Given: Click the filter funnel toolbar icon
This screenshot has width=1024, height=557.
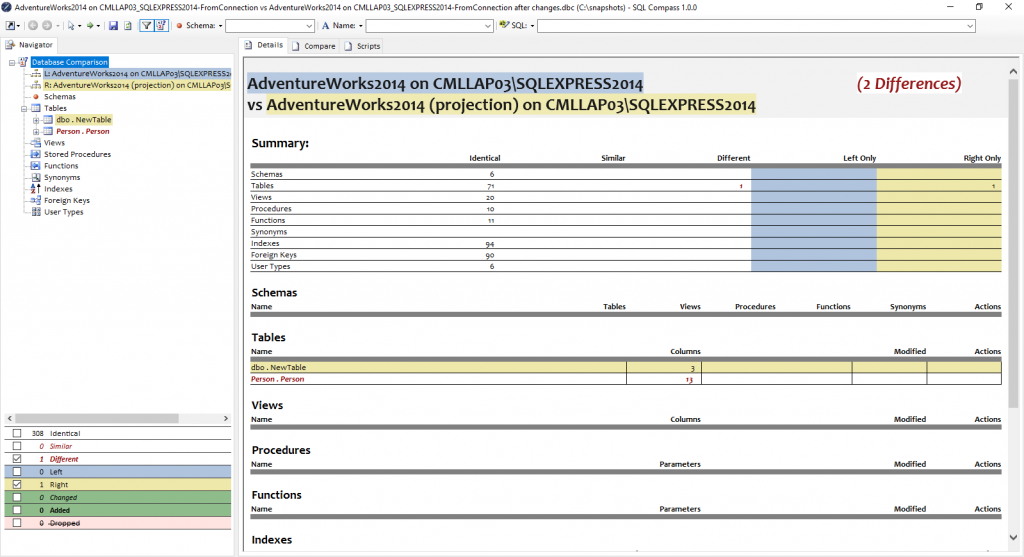Looking at the screenshot, I should (145, 25).
